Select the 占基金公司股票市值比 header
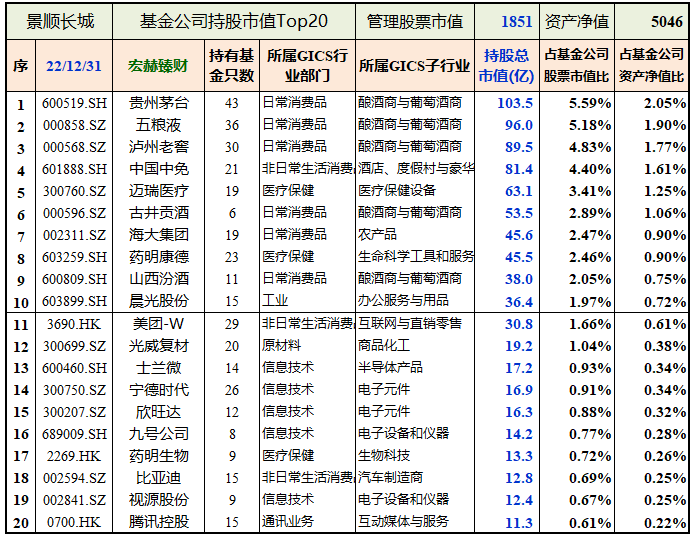Screen dimensions: 690x536 pyautogui.click(x=576, y=66)
